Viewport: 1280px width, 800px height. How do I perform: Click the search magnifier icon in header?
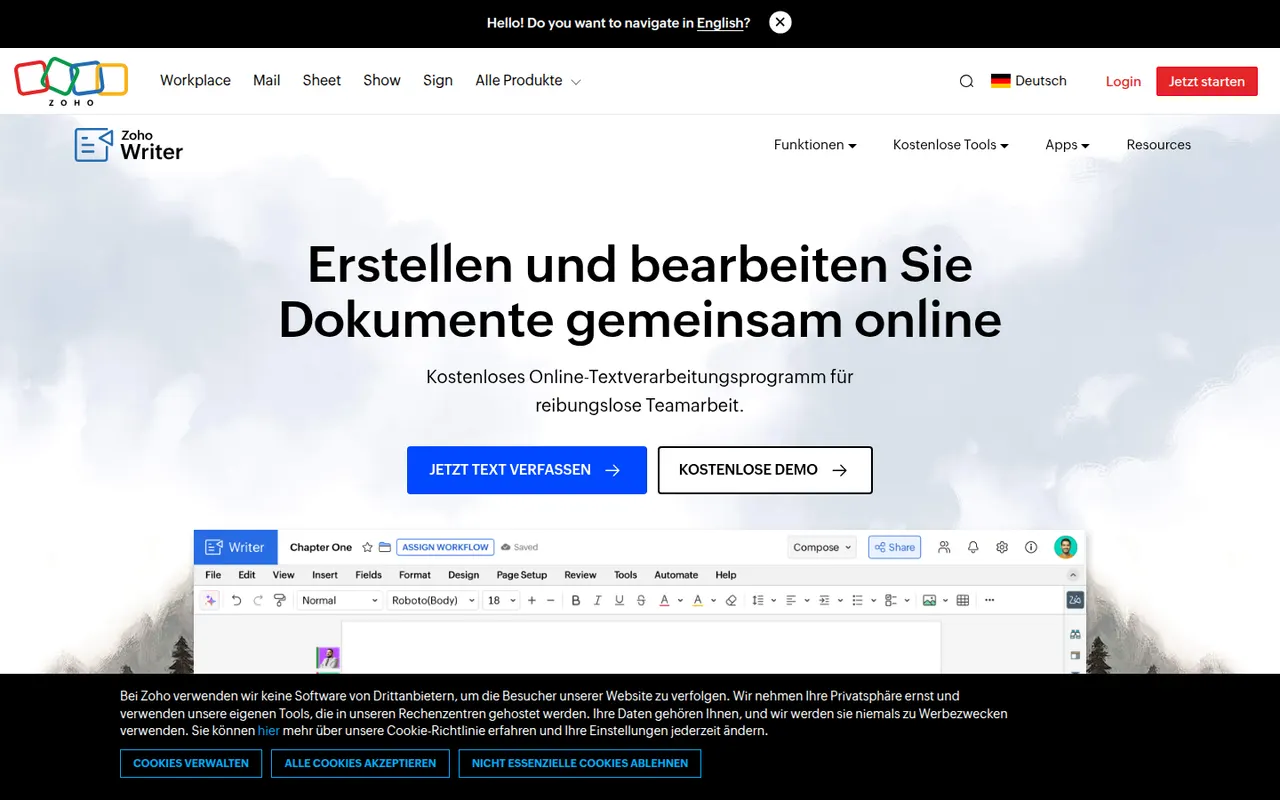(966, 81)
